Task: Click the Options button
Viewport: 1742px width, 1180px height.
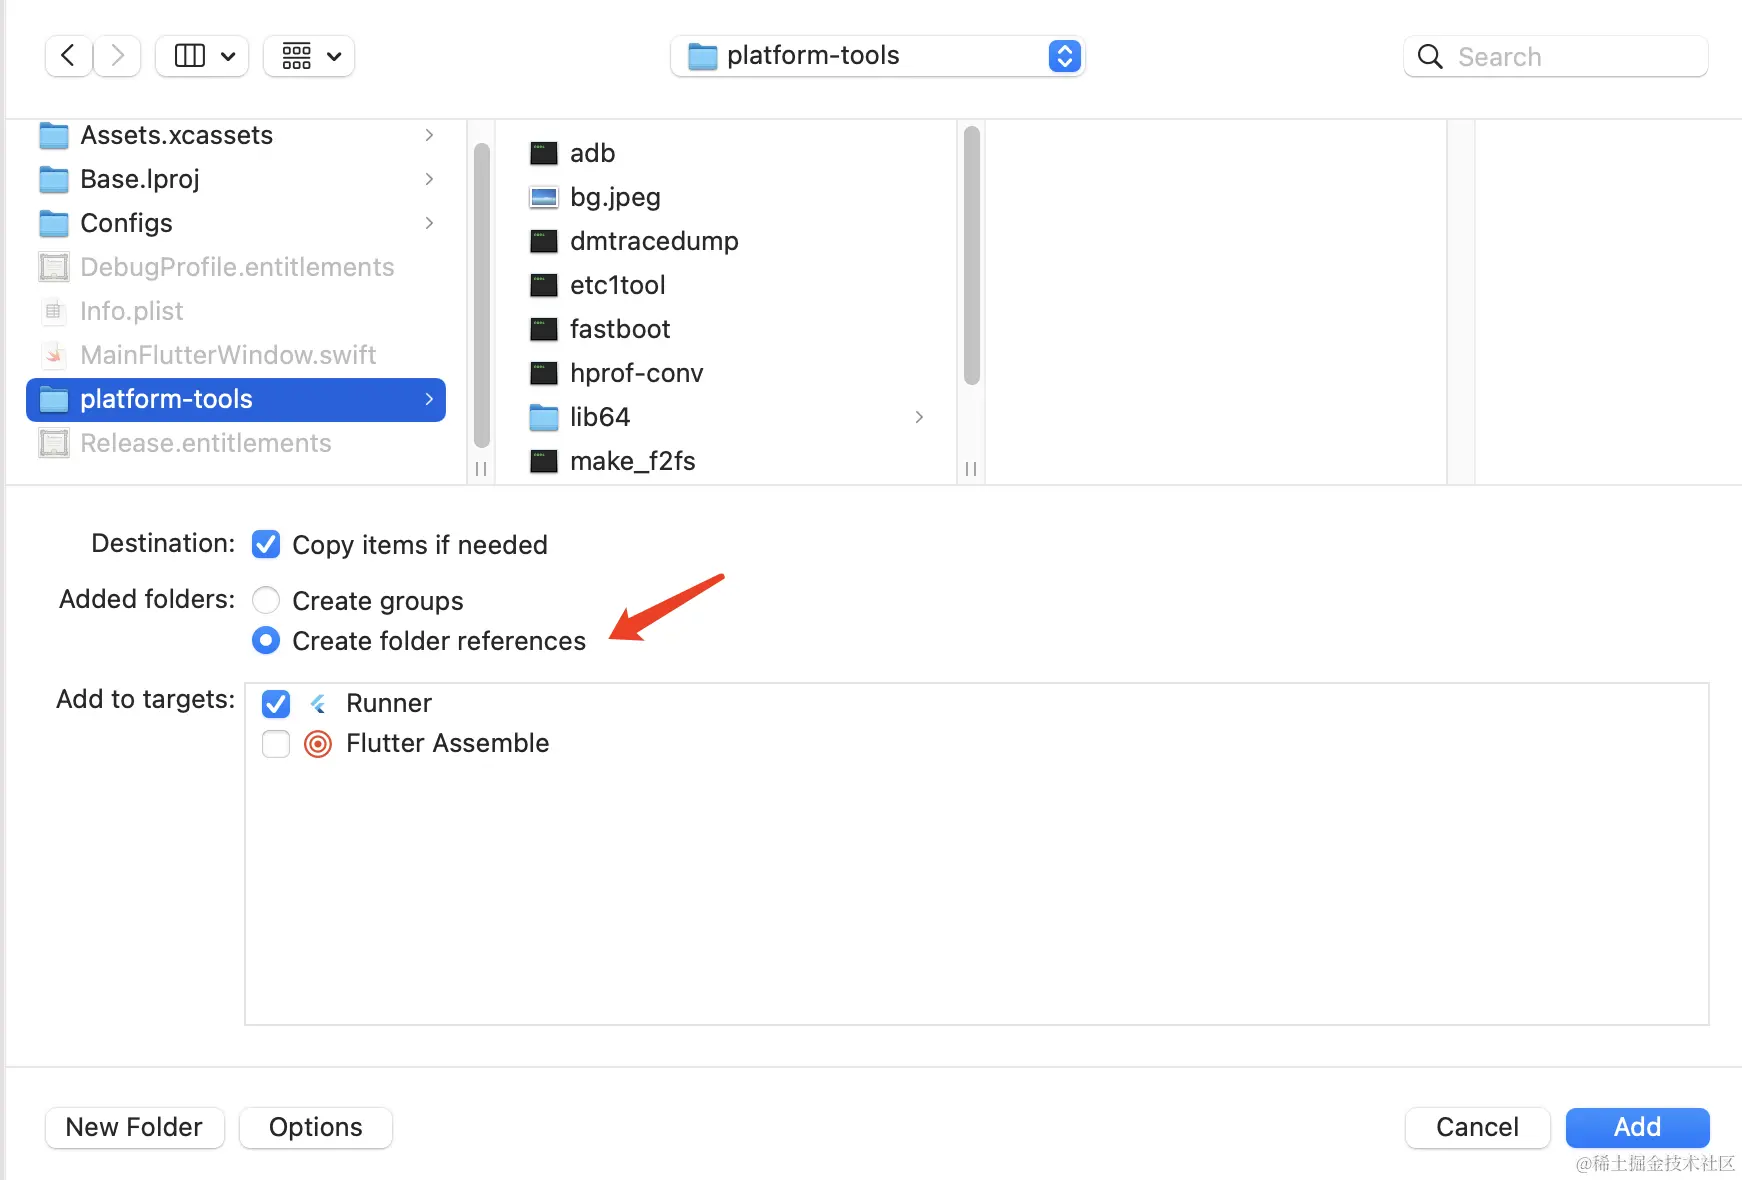Action: pyautogui.click(x=316, y=1127)
